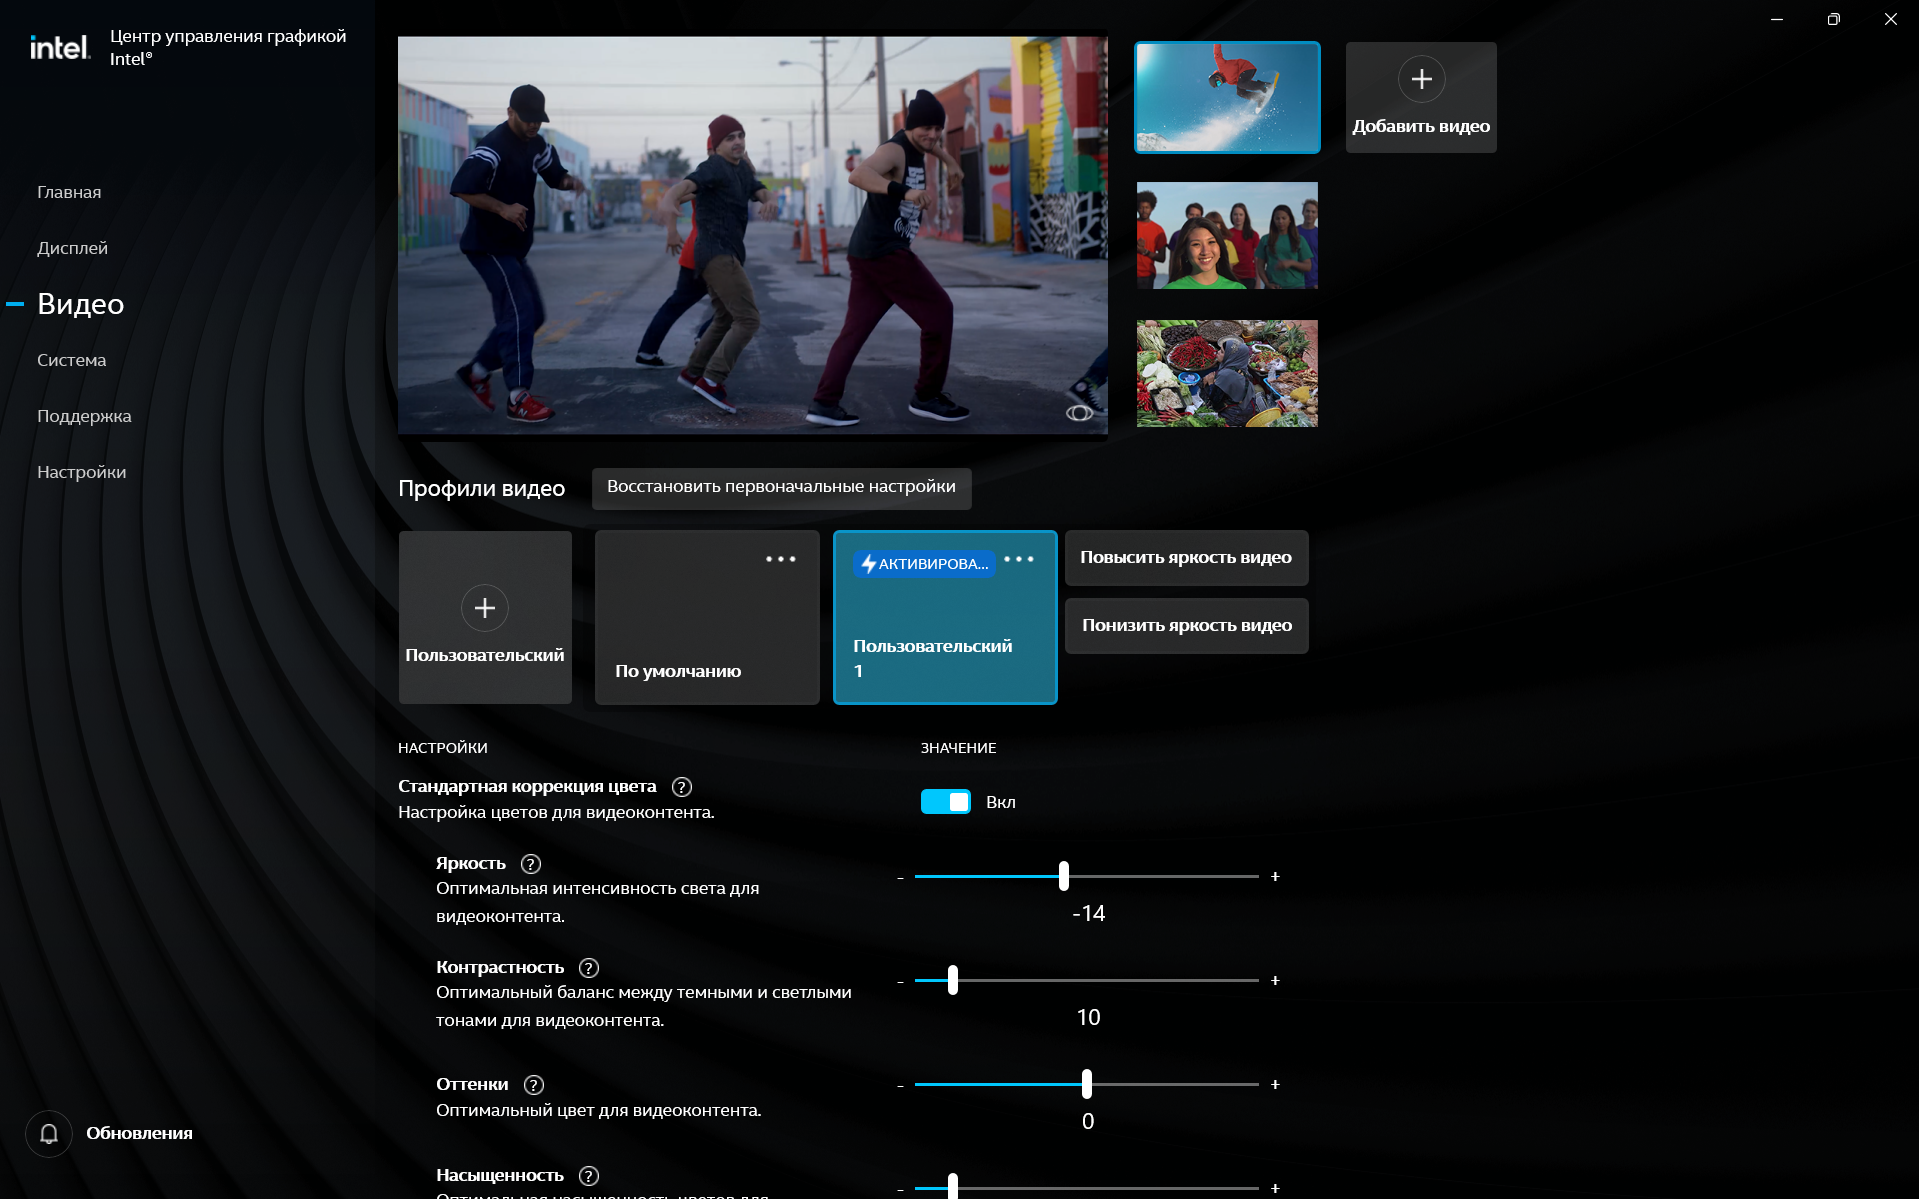Click the Стандартная коррекция цвета label
Viewport: 1919px width, 1199px height.
[527, 787]
